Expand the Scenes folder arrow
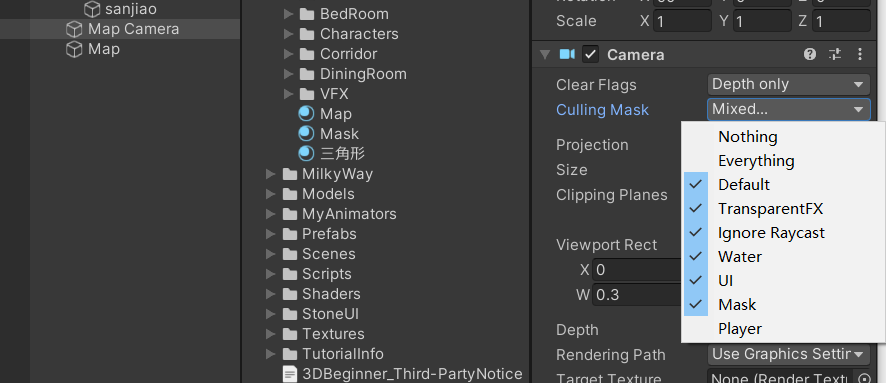This screenshot has width=886, height=383. pyautogui.click(x=271, y=254)
